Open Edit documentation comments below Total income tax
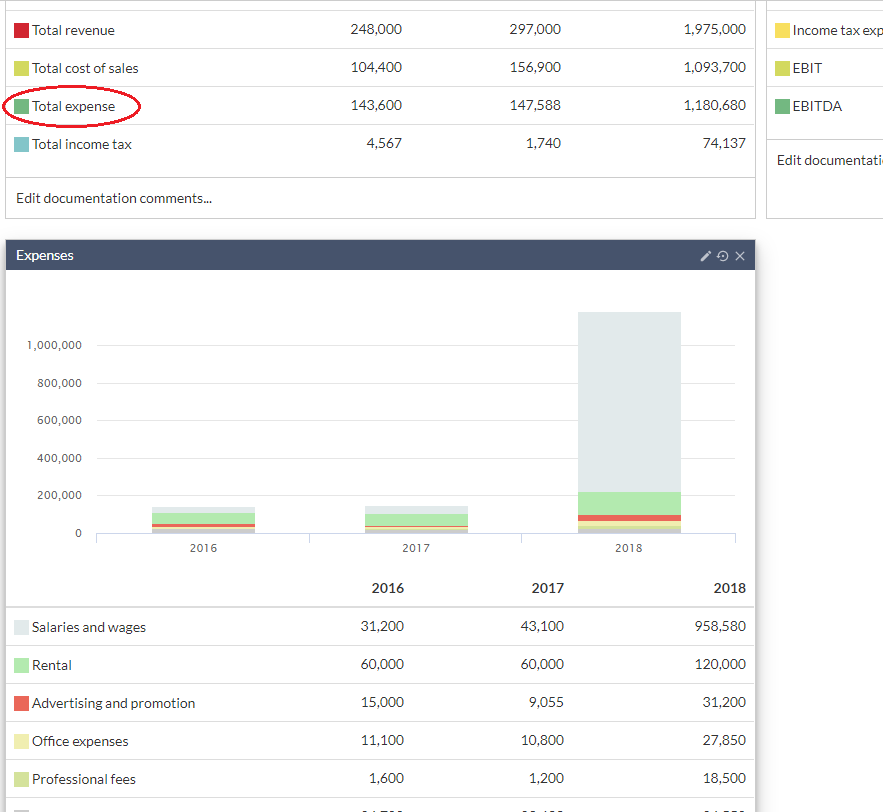883x812 pixels. point(114,198)
